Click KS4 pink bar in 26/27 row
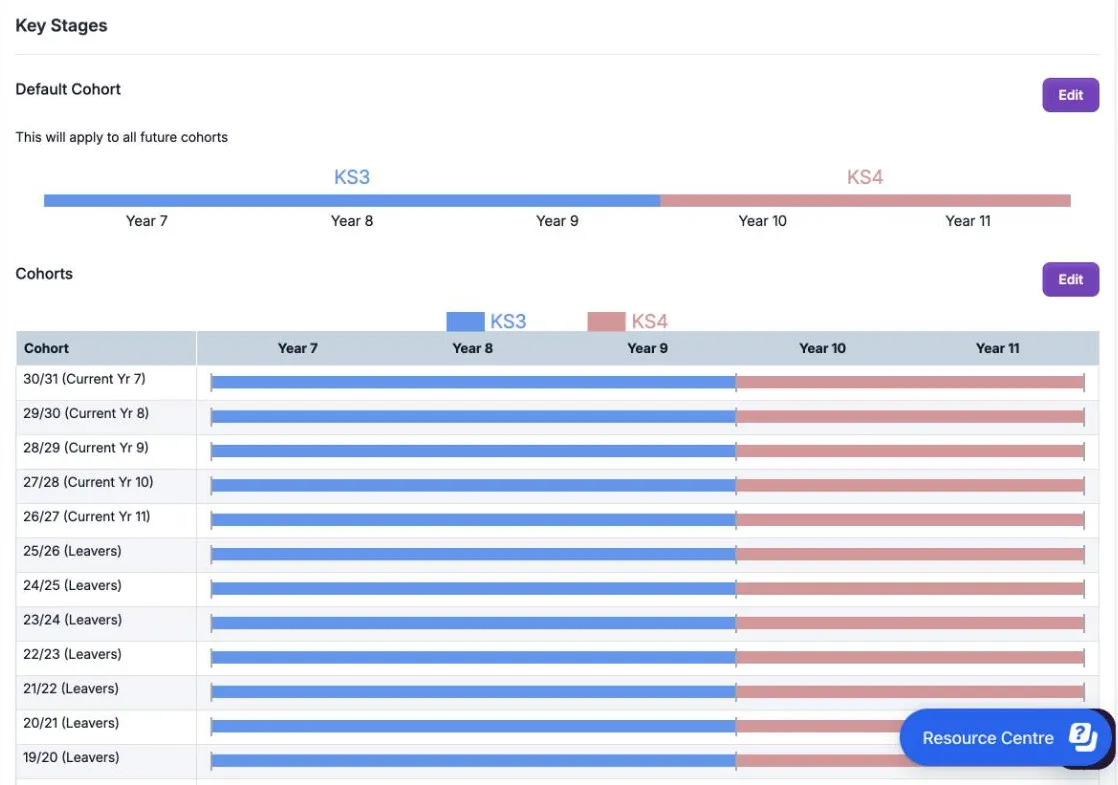 910,520
